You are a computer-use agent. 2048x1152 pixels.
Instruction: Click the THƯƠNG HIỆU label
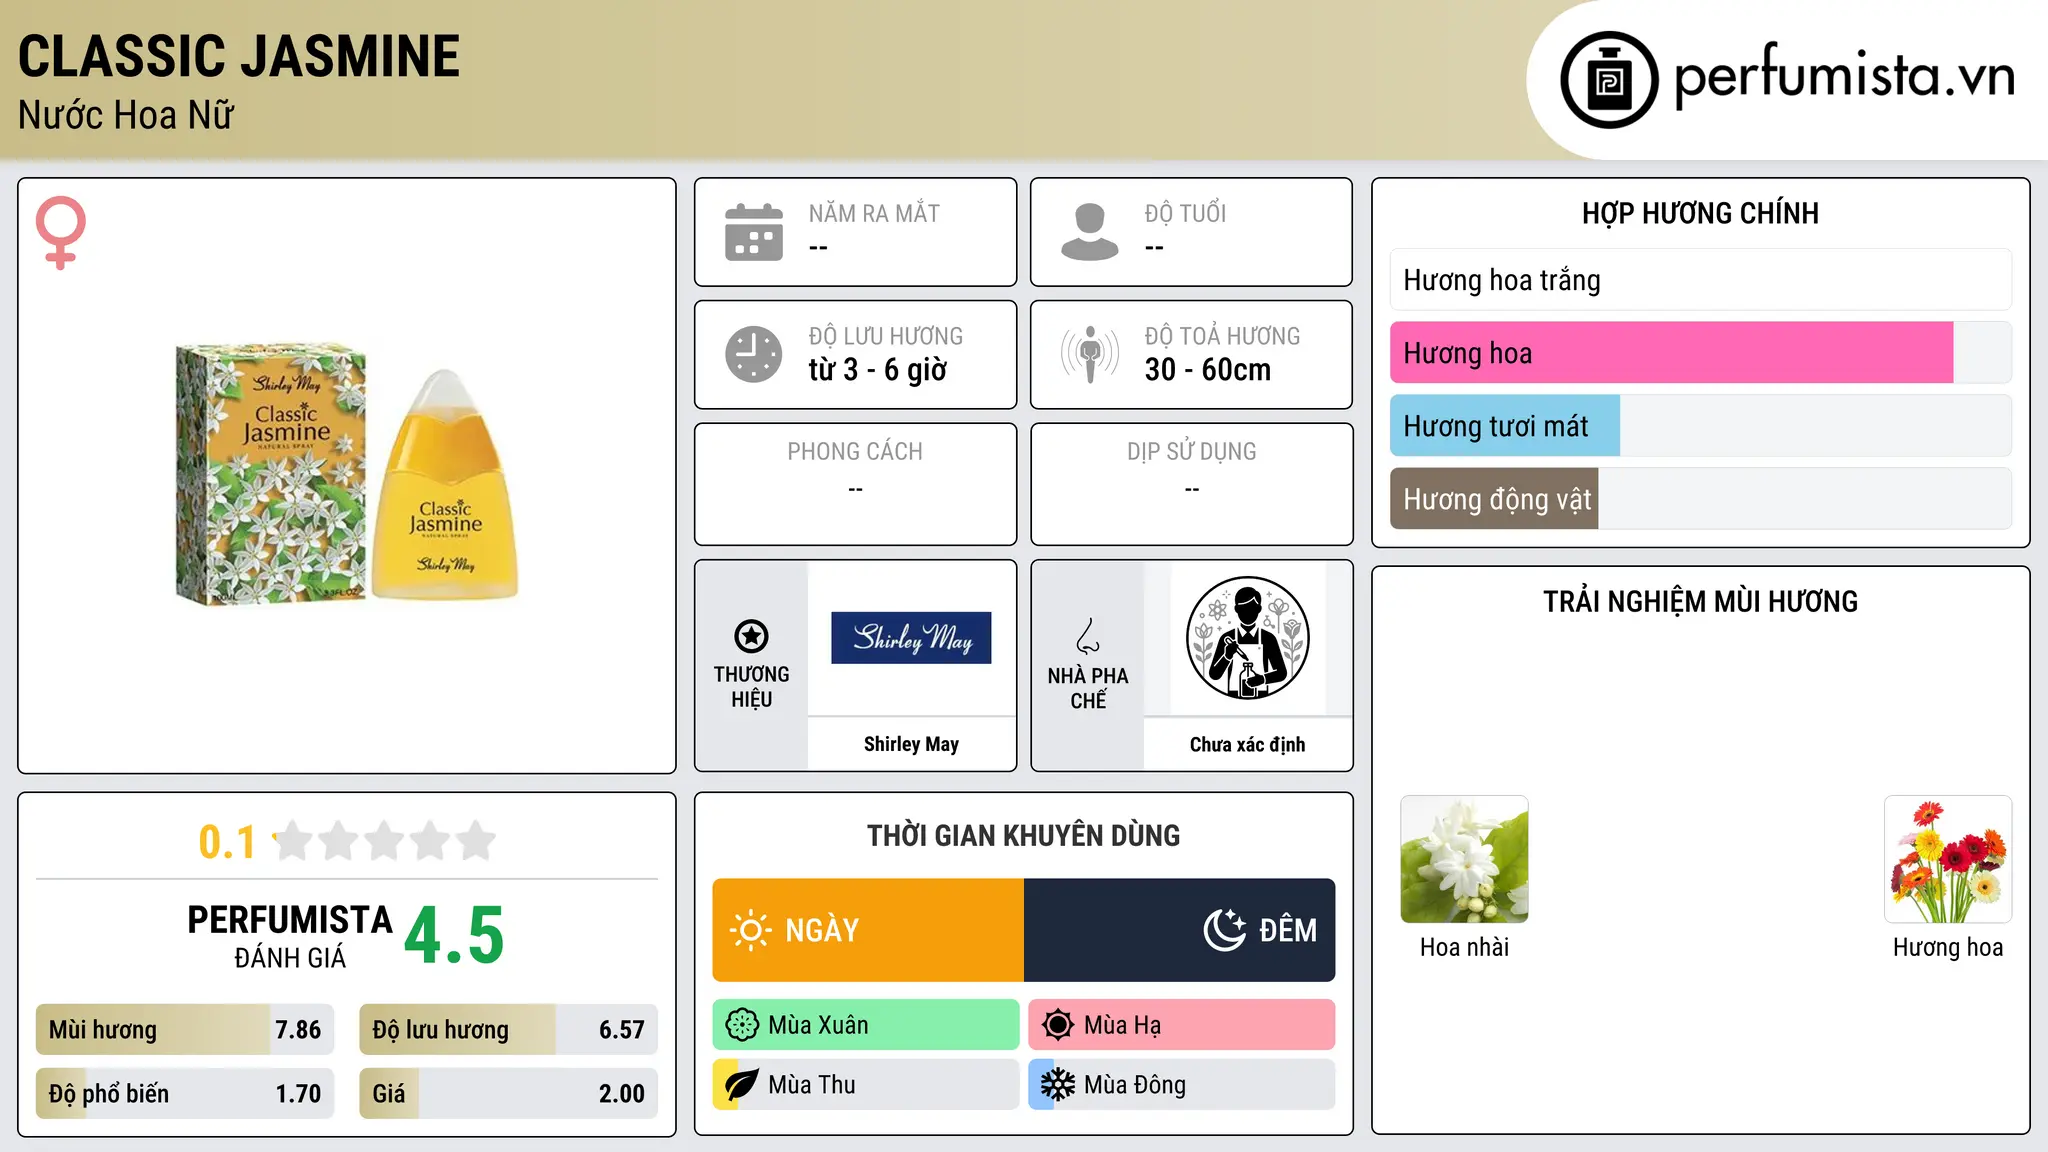tap(752, 687)
